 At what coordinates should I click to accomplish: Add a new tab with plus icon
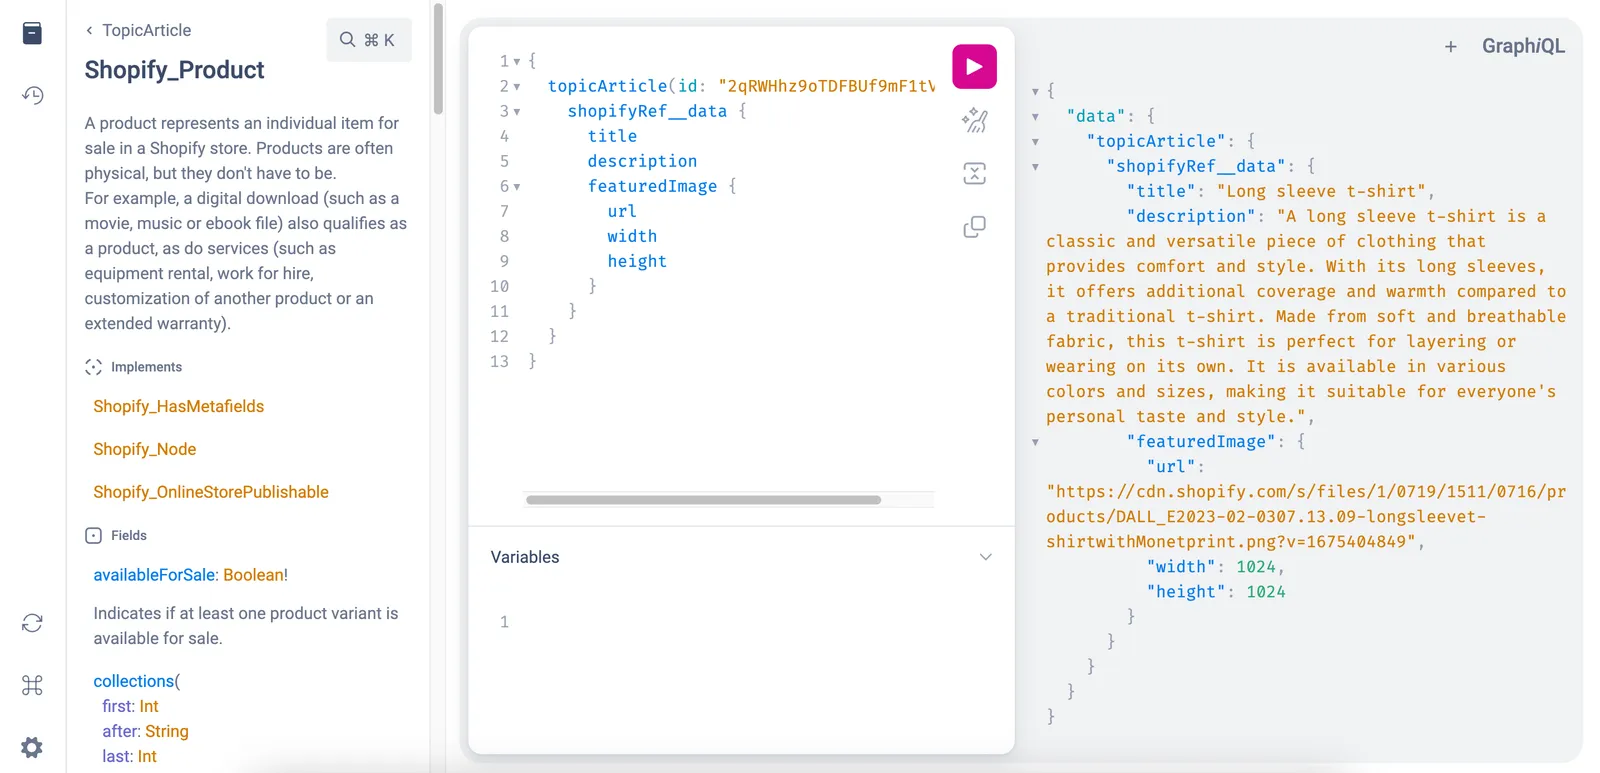point(1450,47)
